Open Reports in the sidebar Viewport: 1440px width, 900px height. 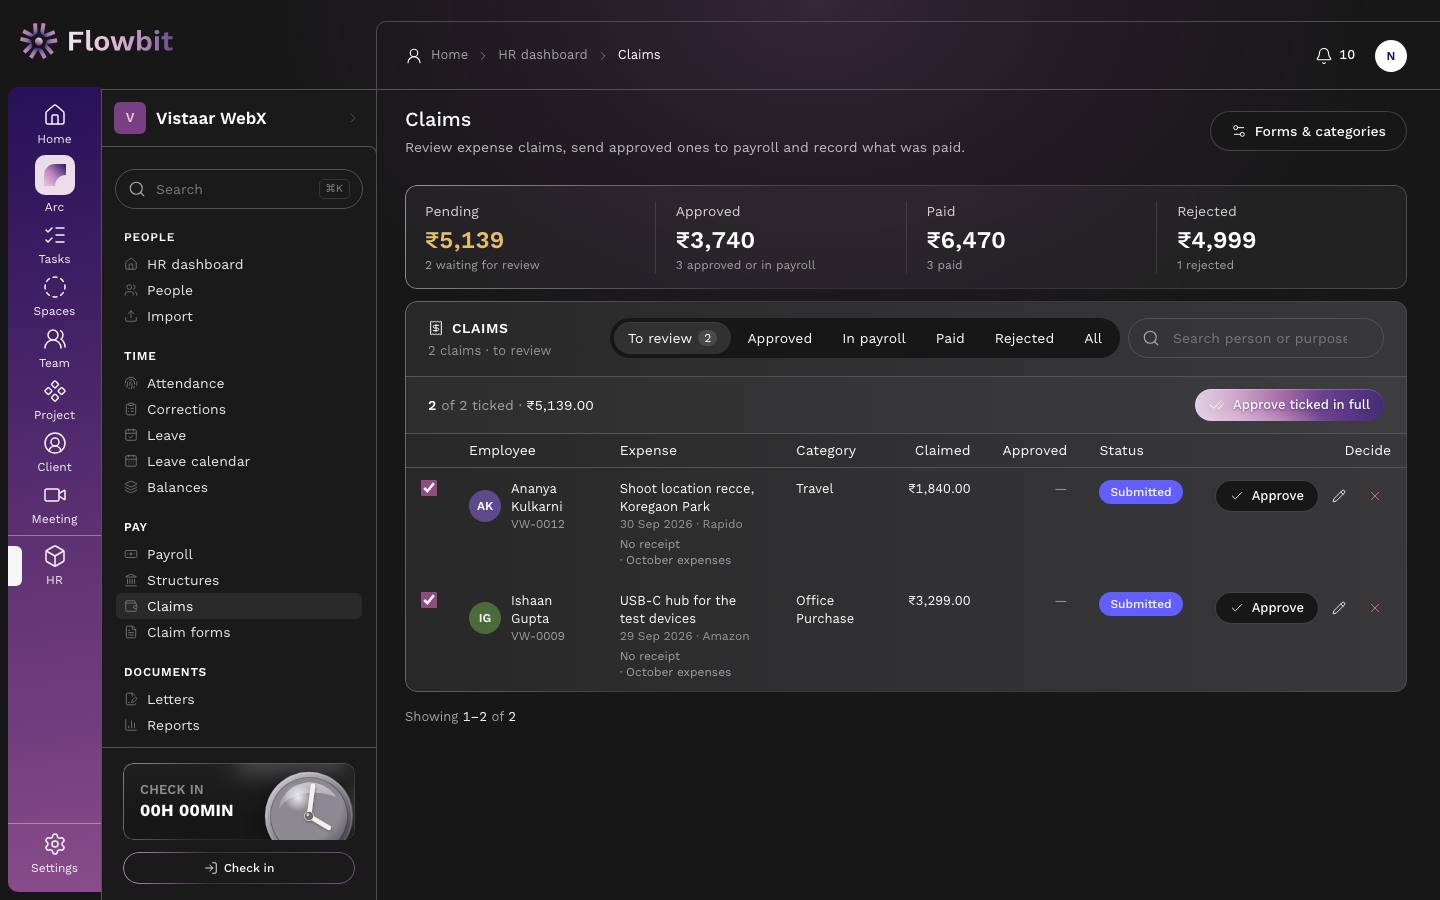tap(239, 725)
